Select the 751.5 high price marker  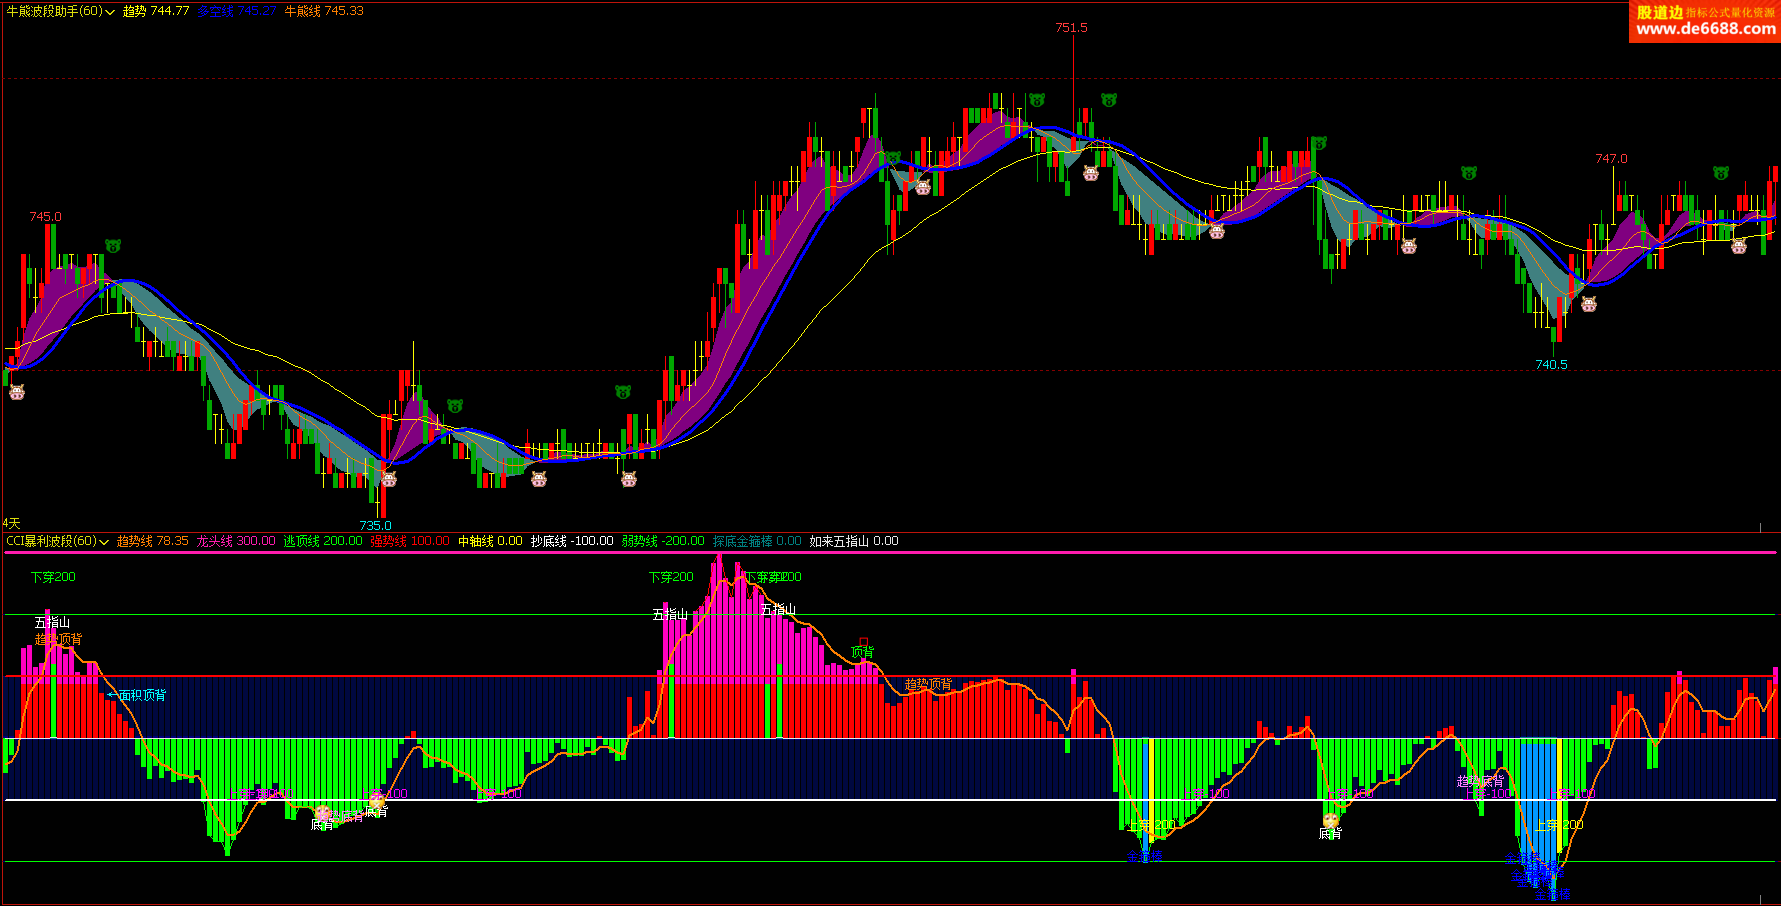click(x=1071, y=27)
